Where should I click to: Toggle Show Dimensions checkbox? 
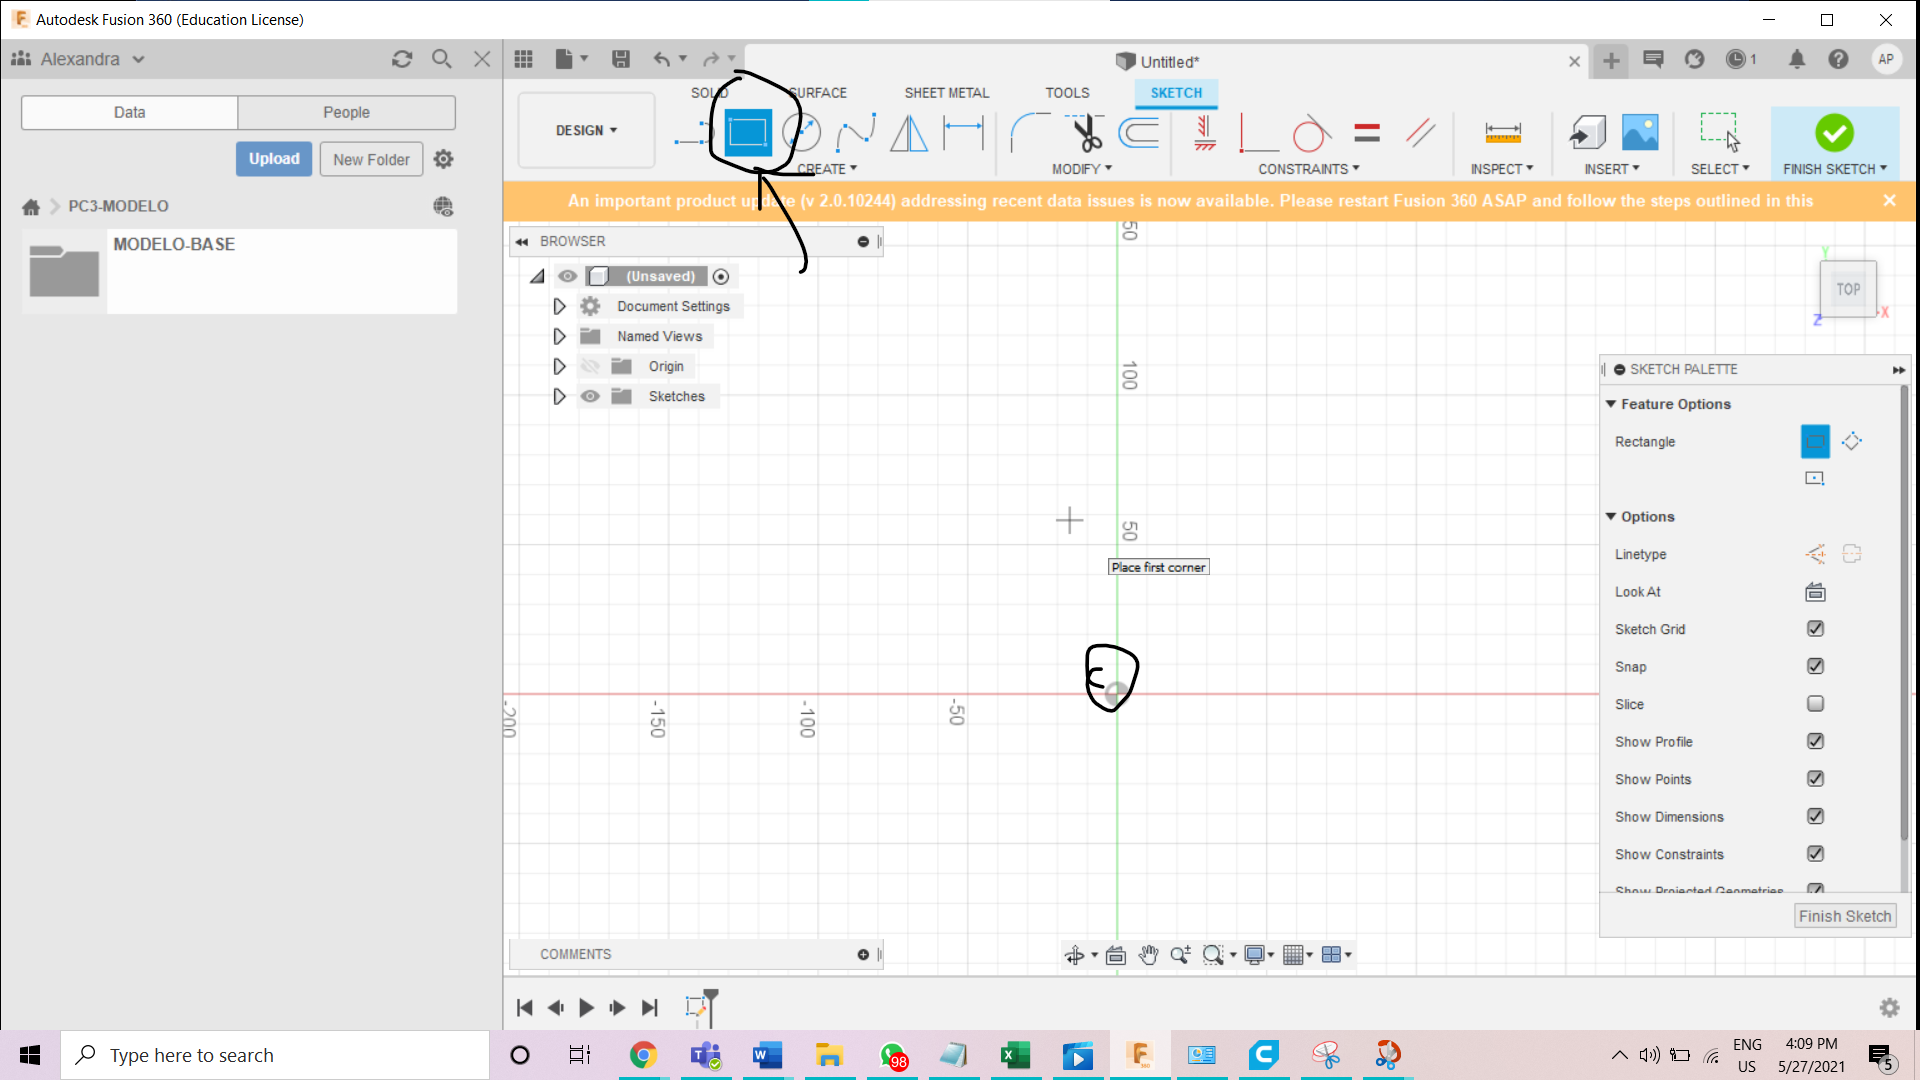(x=1815, y=817)
